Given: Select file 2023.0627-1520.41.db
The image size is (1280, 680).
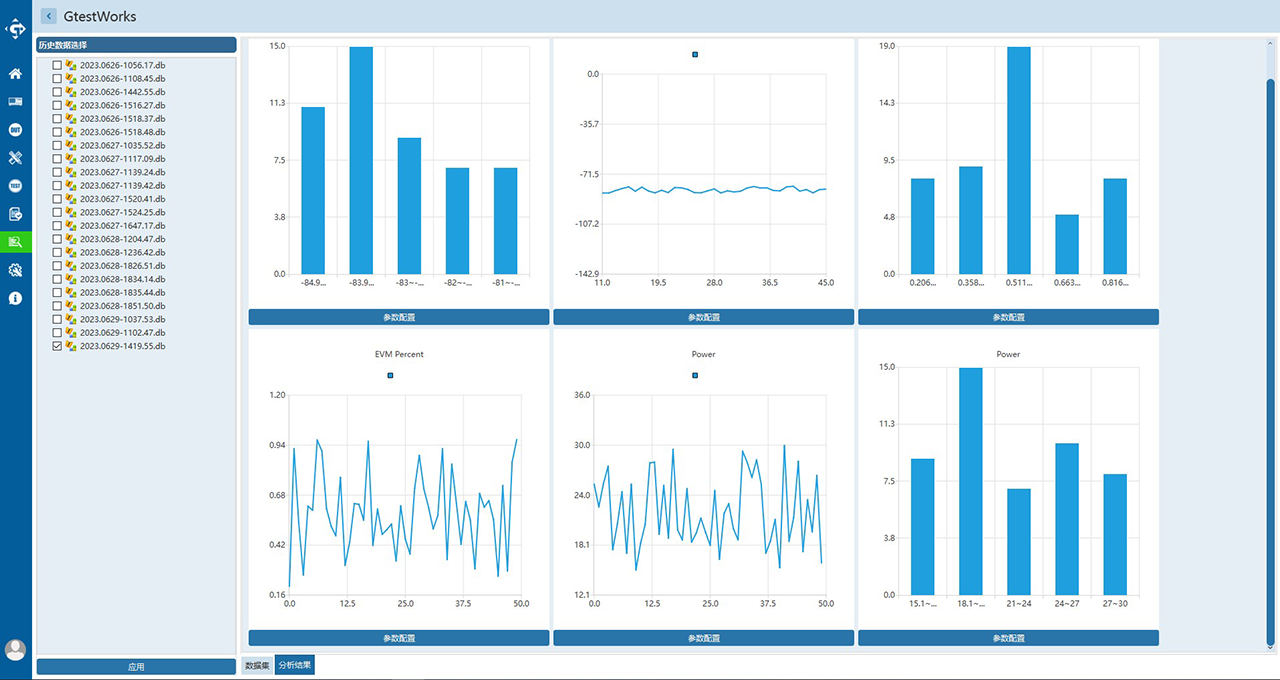Looking at the screenshot, I should [x=123, y=199].
